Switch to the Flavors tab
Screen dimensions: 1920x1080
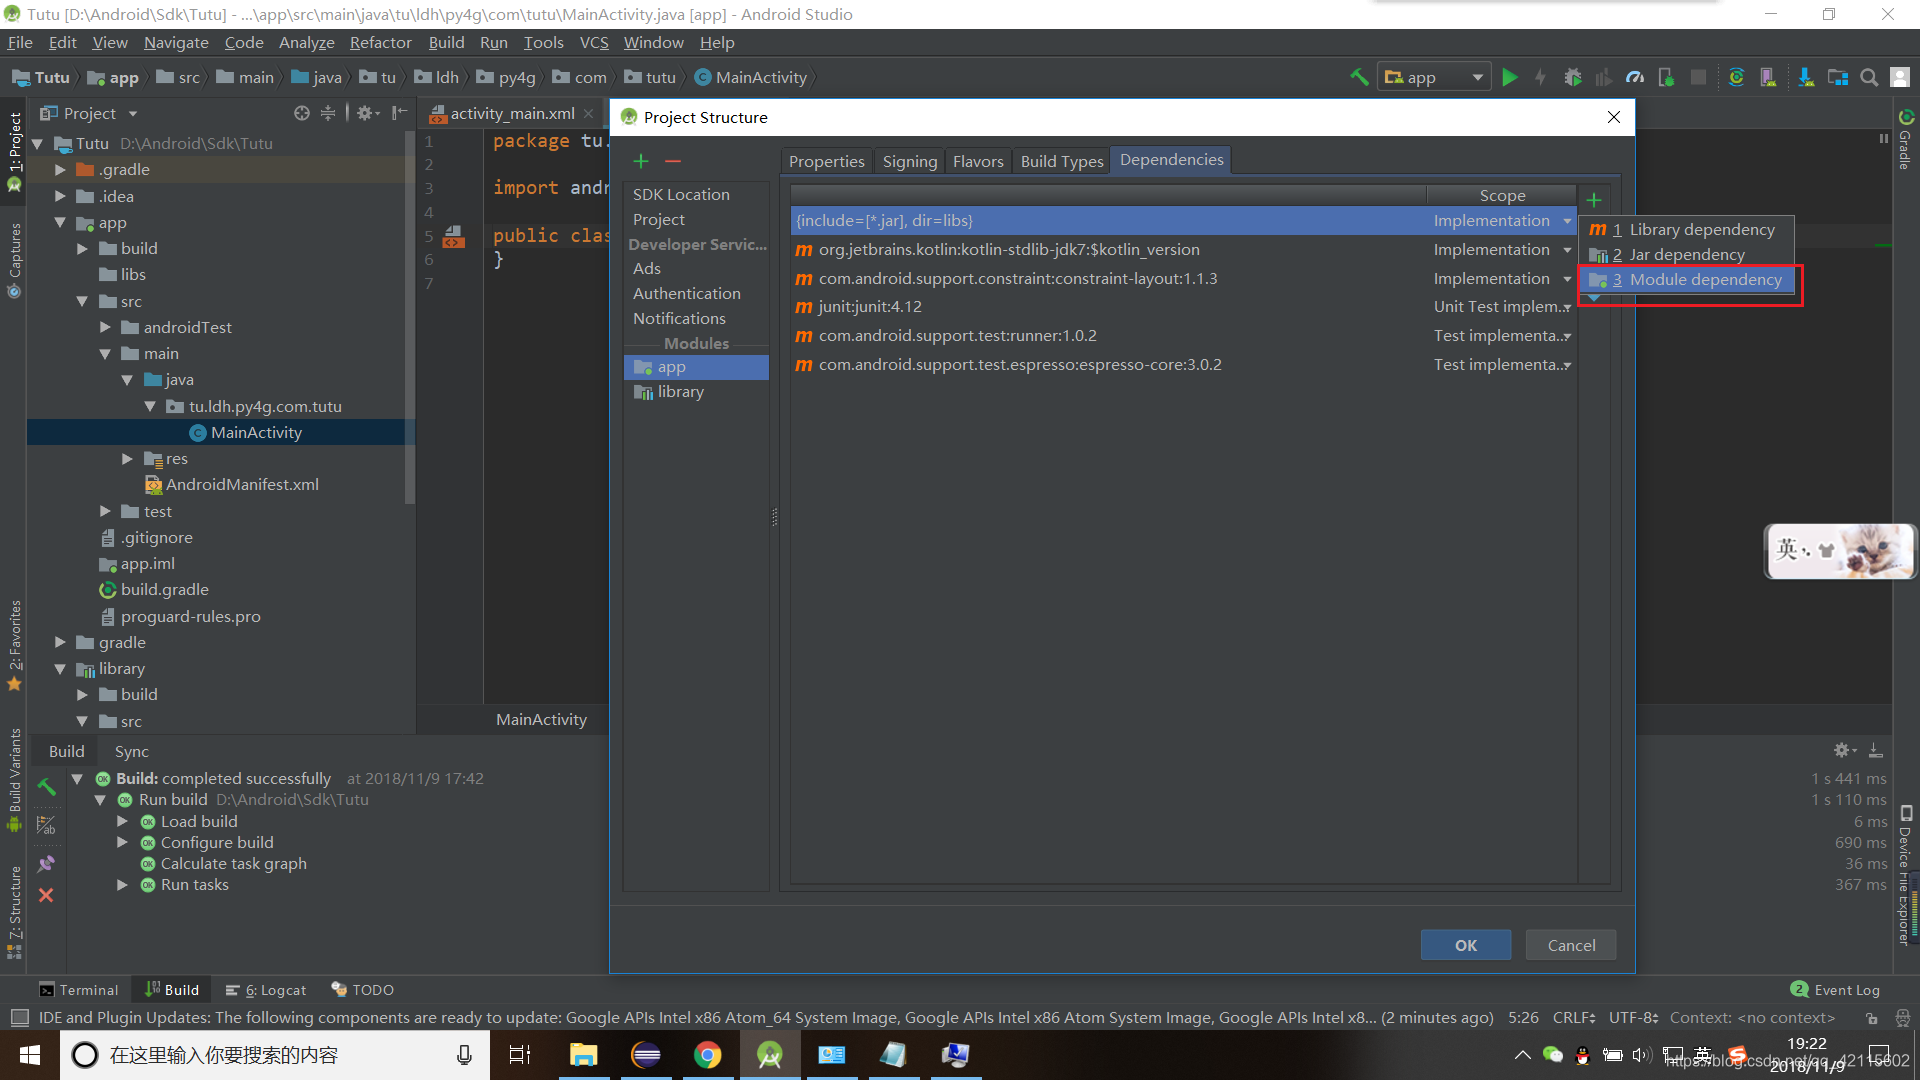[978, 161]
